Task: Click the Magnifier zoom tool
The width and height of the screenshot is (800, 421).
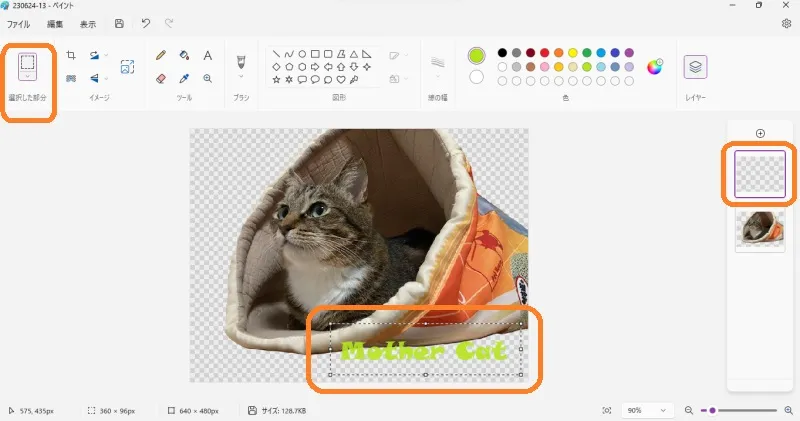Action: coord(208,78)
